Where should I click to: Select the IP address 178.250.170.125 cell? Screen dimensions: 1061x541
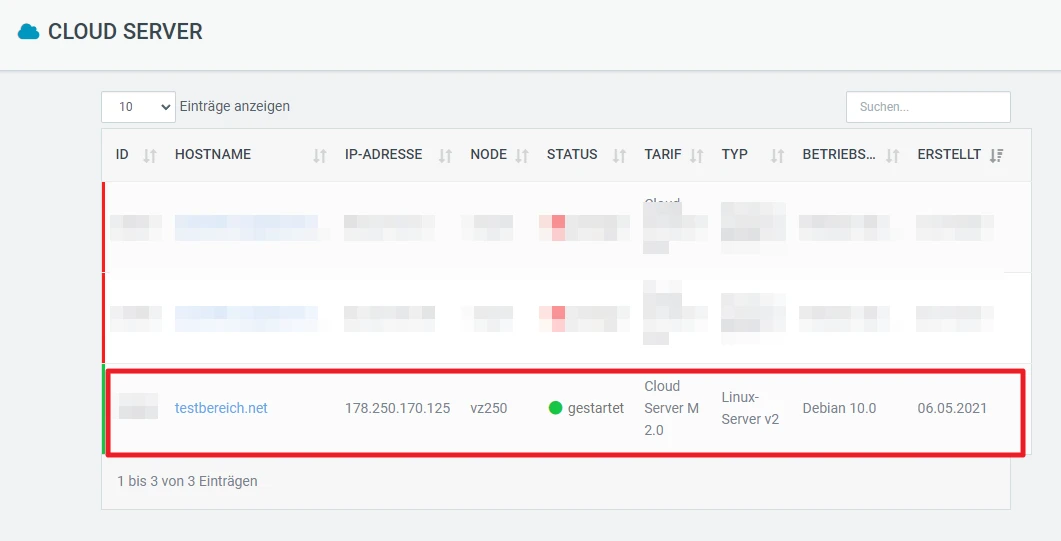tap(397, 408)
